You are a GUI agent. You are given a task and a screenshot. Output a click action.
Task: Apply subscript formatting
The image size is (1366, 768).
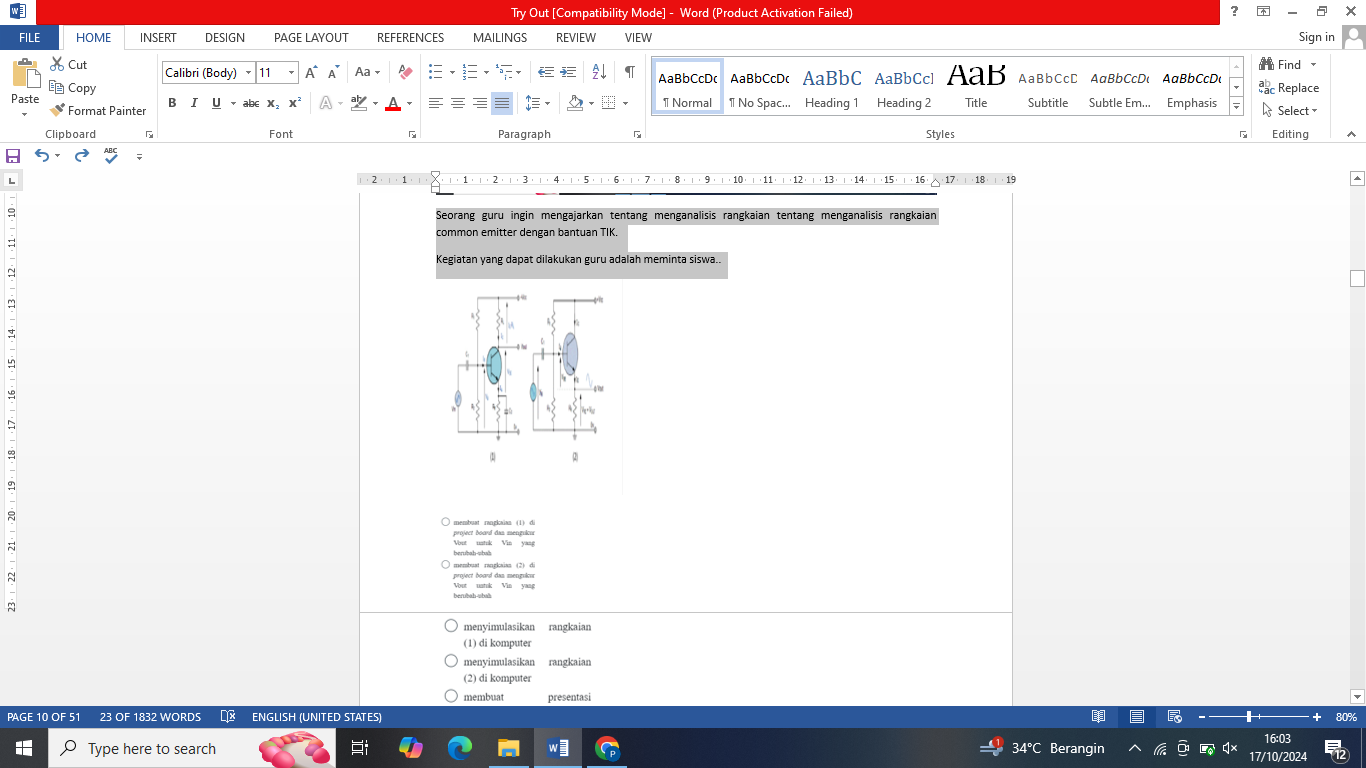click(274, 103)
